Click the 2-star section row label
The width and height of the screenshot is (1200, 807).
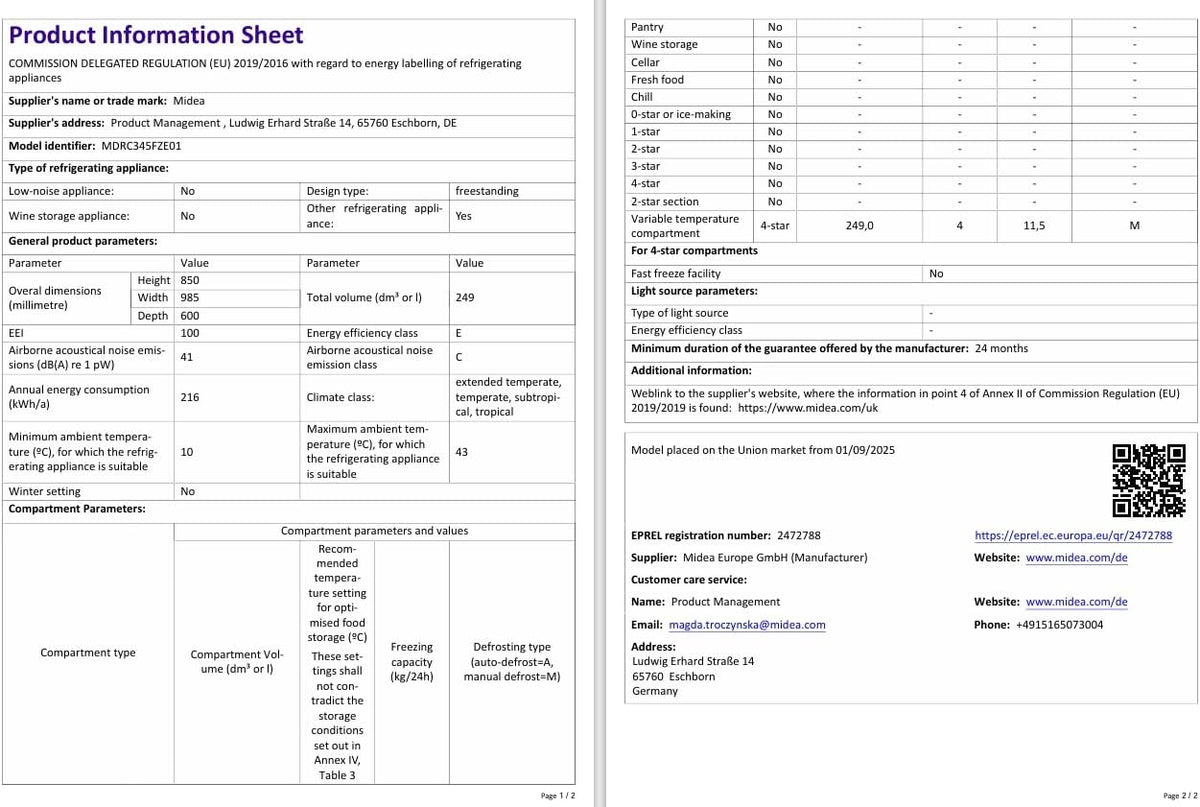click(665, 201)
